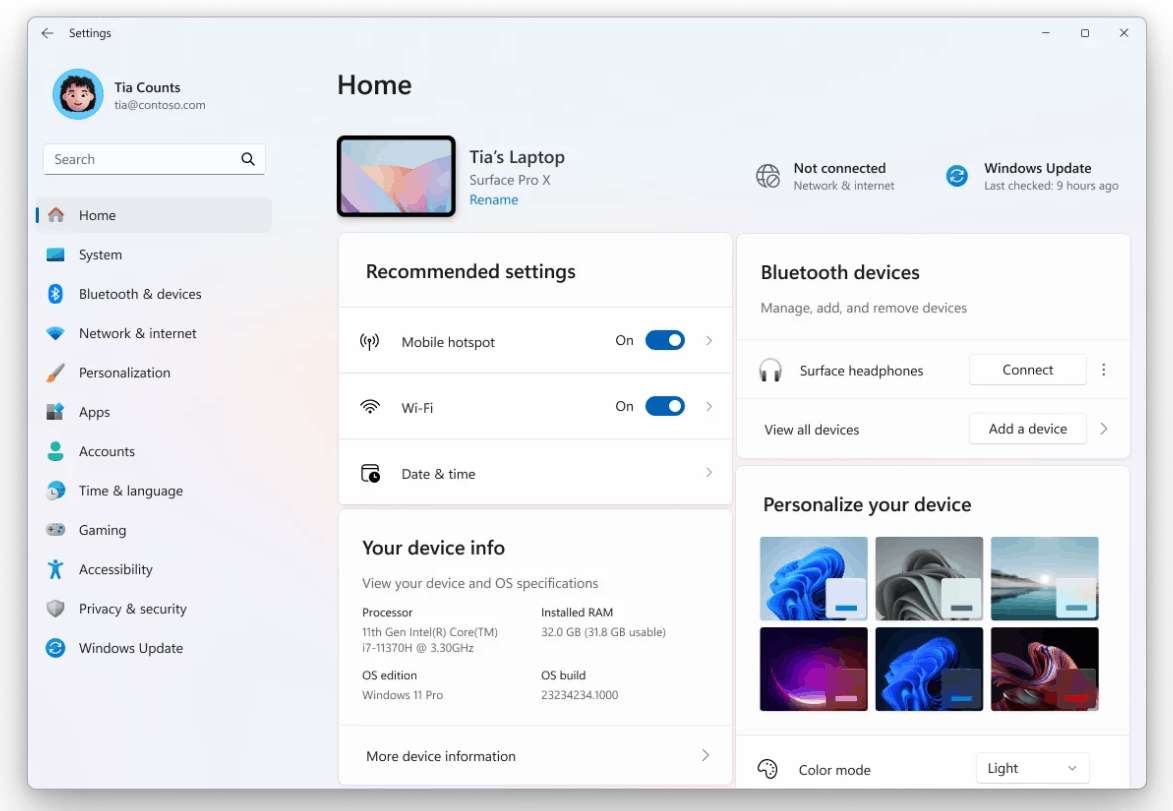Connect the Surface headphones

[1027, 370]
